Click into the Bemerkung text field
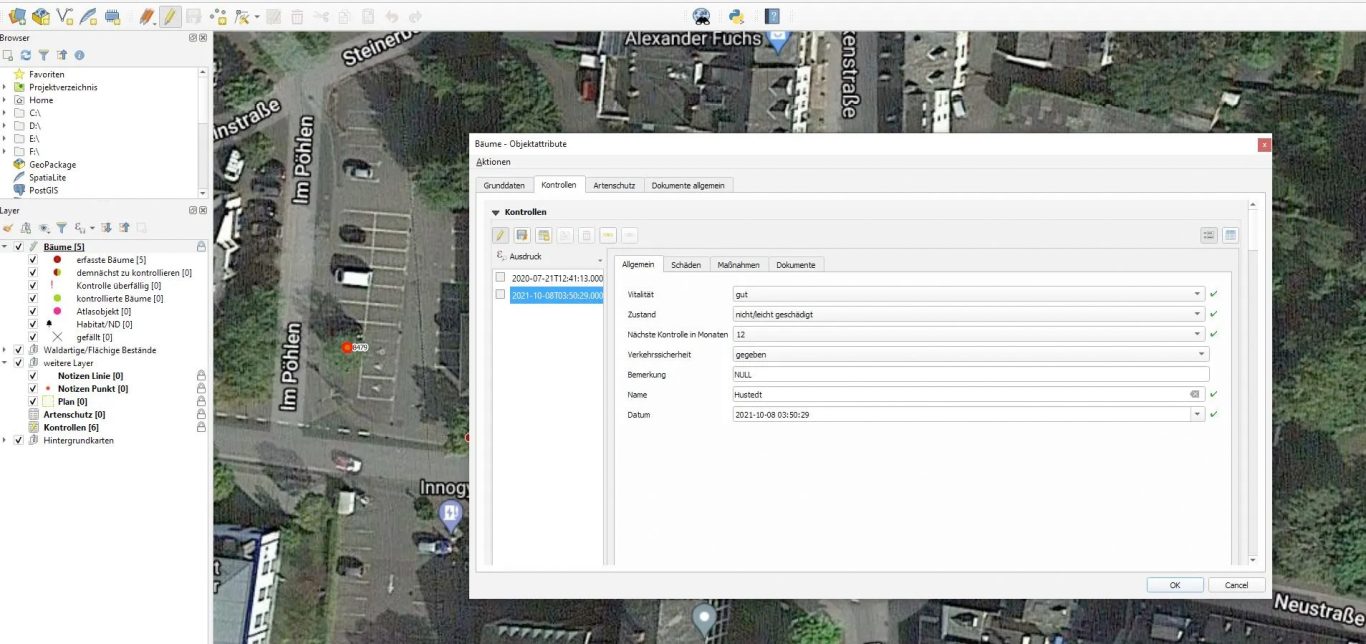The height and width of the screenshot is (644, 1366). click(x=970, y=374)
